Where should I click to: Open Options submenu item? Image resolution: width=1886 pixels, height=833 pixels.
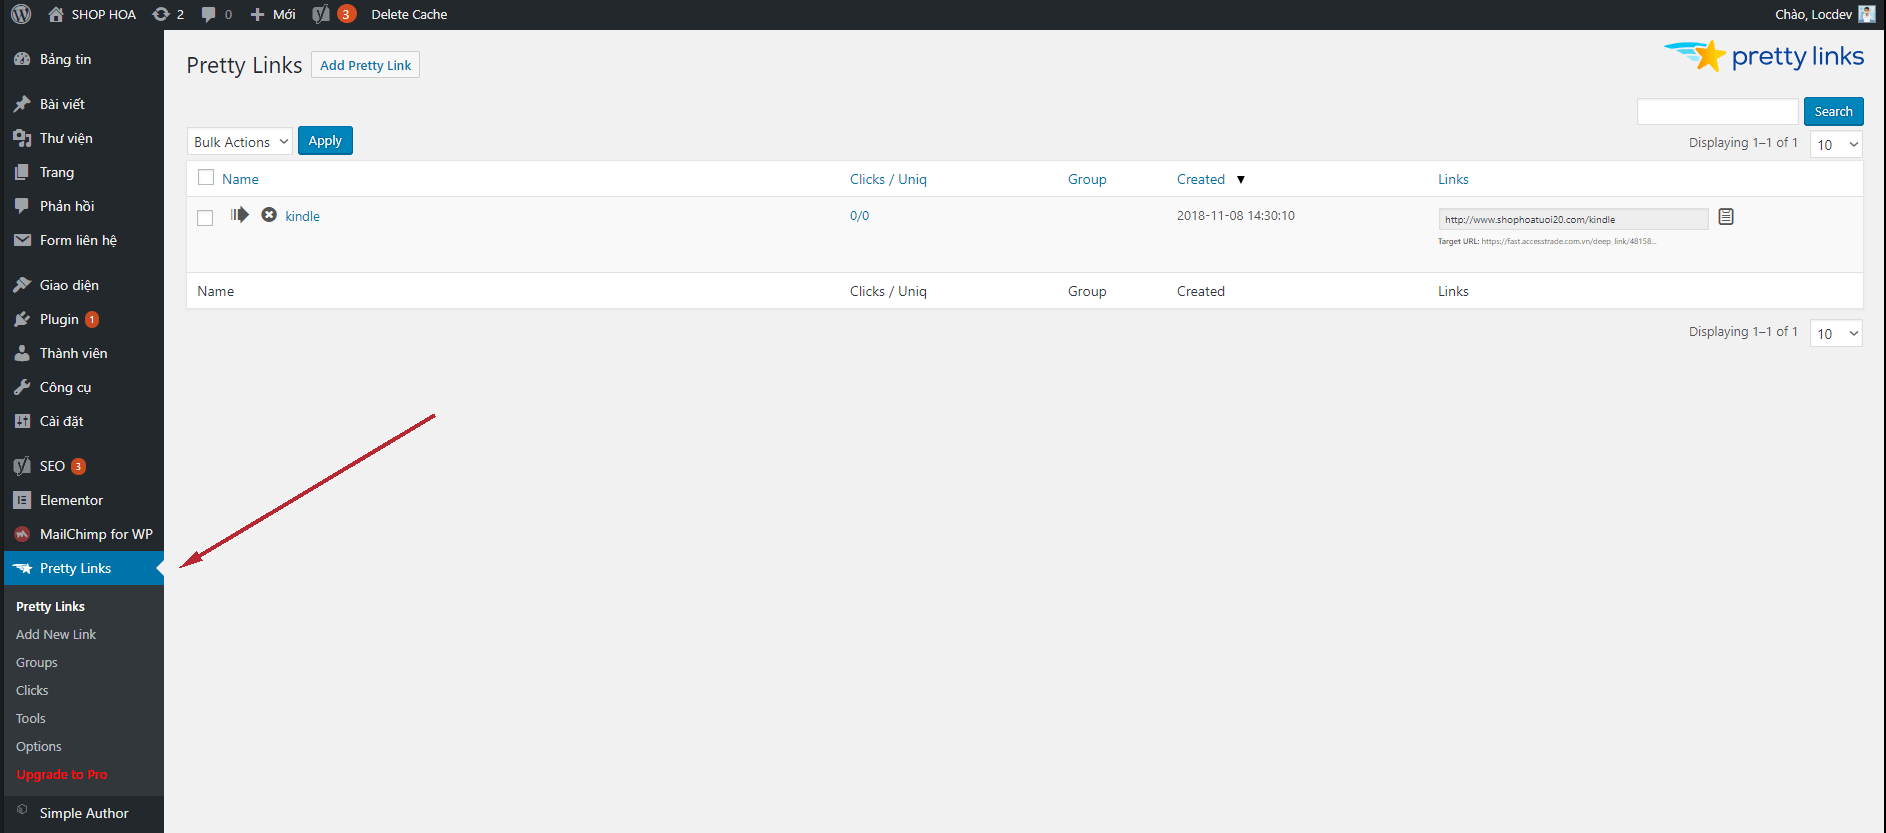coord(39,746)
